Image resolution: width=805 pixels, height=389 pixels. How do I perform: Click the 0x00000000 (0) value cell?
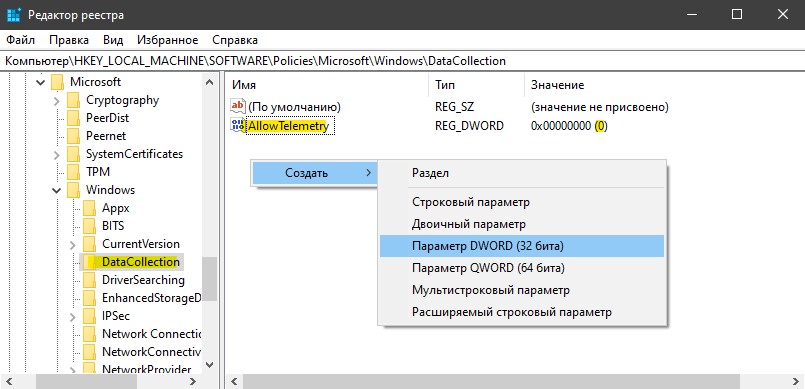(x=569, y=126)
